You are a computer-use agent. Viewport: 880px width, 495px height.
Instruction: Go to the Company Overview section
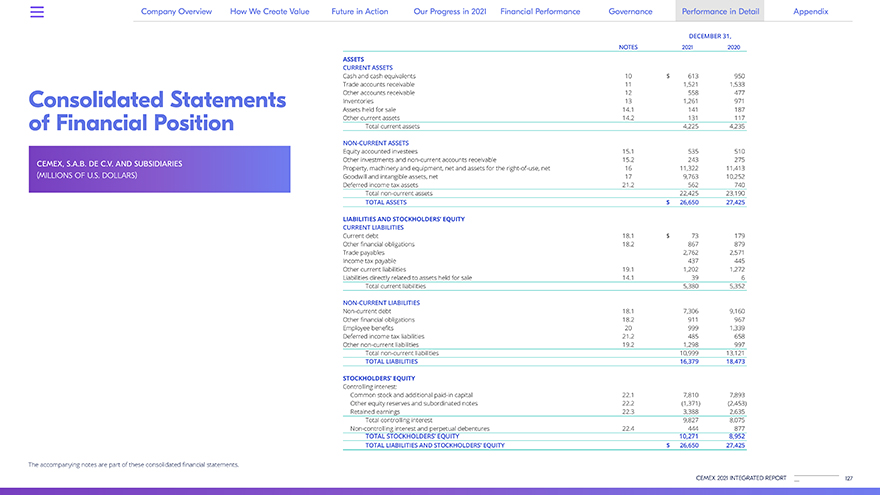(176, 11)
